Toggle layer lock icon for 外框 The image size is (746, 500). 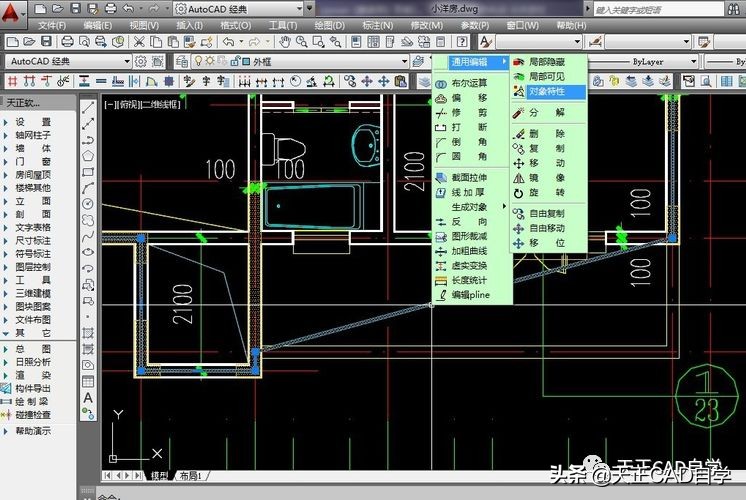(x=235, y=61)
